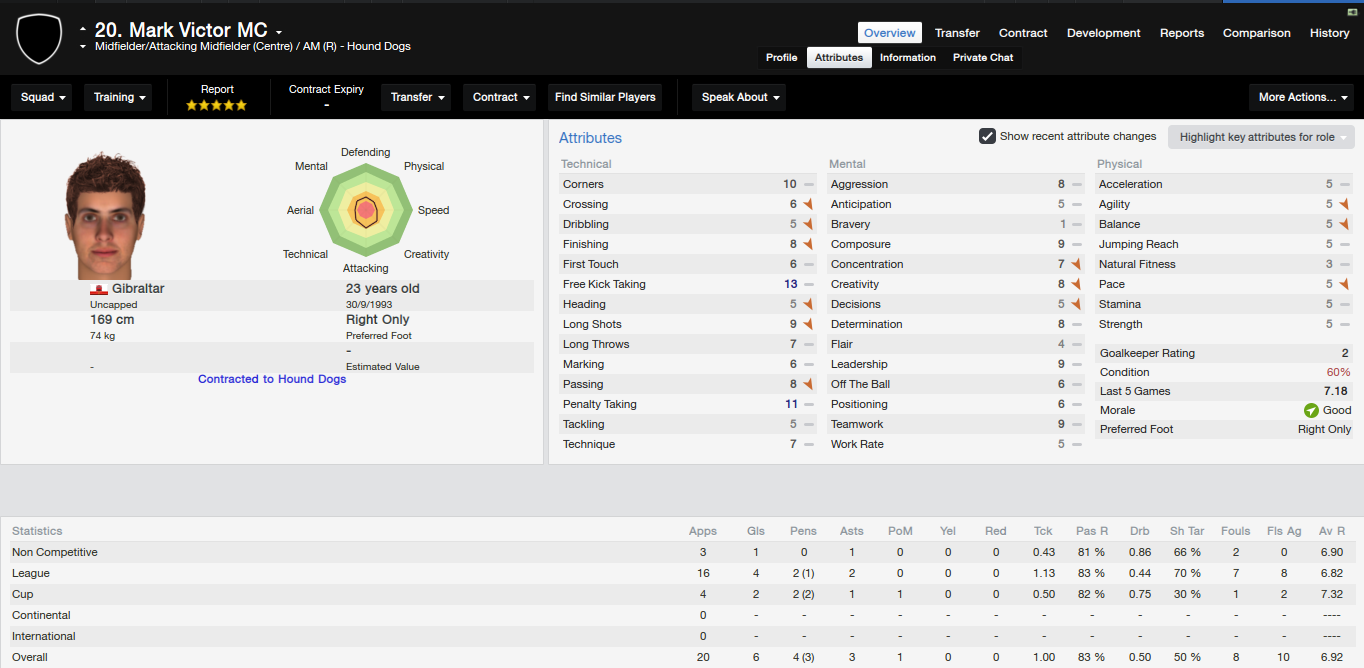Click Find Similar Players button
The width and height of the screenshot is (1364, 668).
click(x=605, y=97)
